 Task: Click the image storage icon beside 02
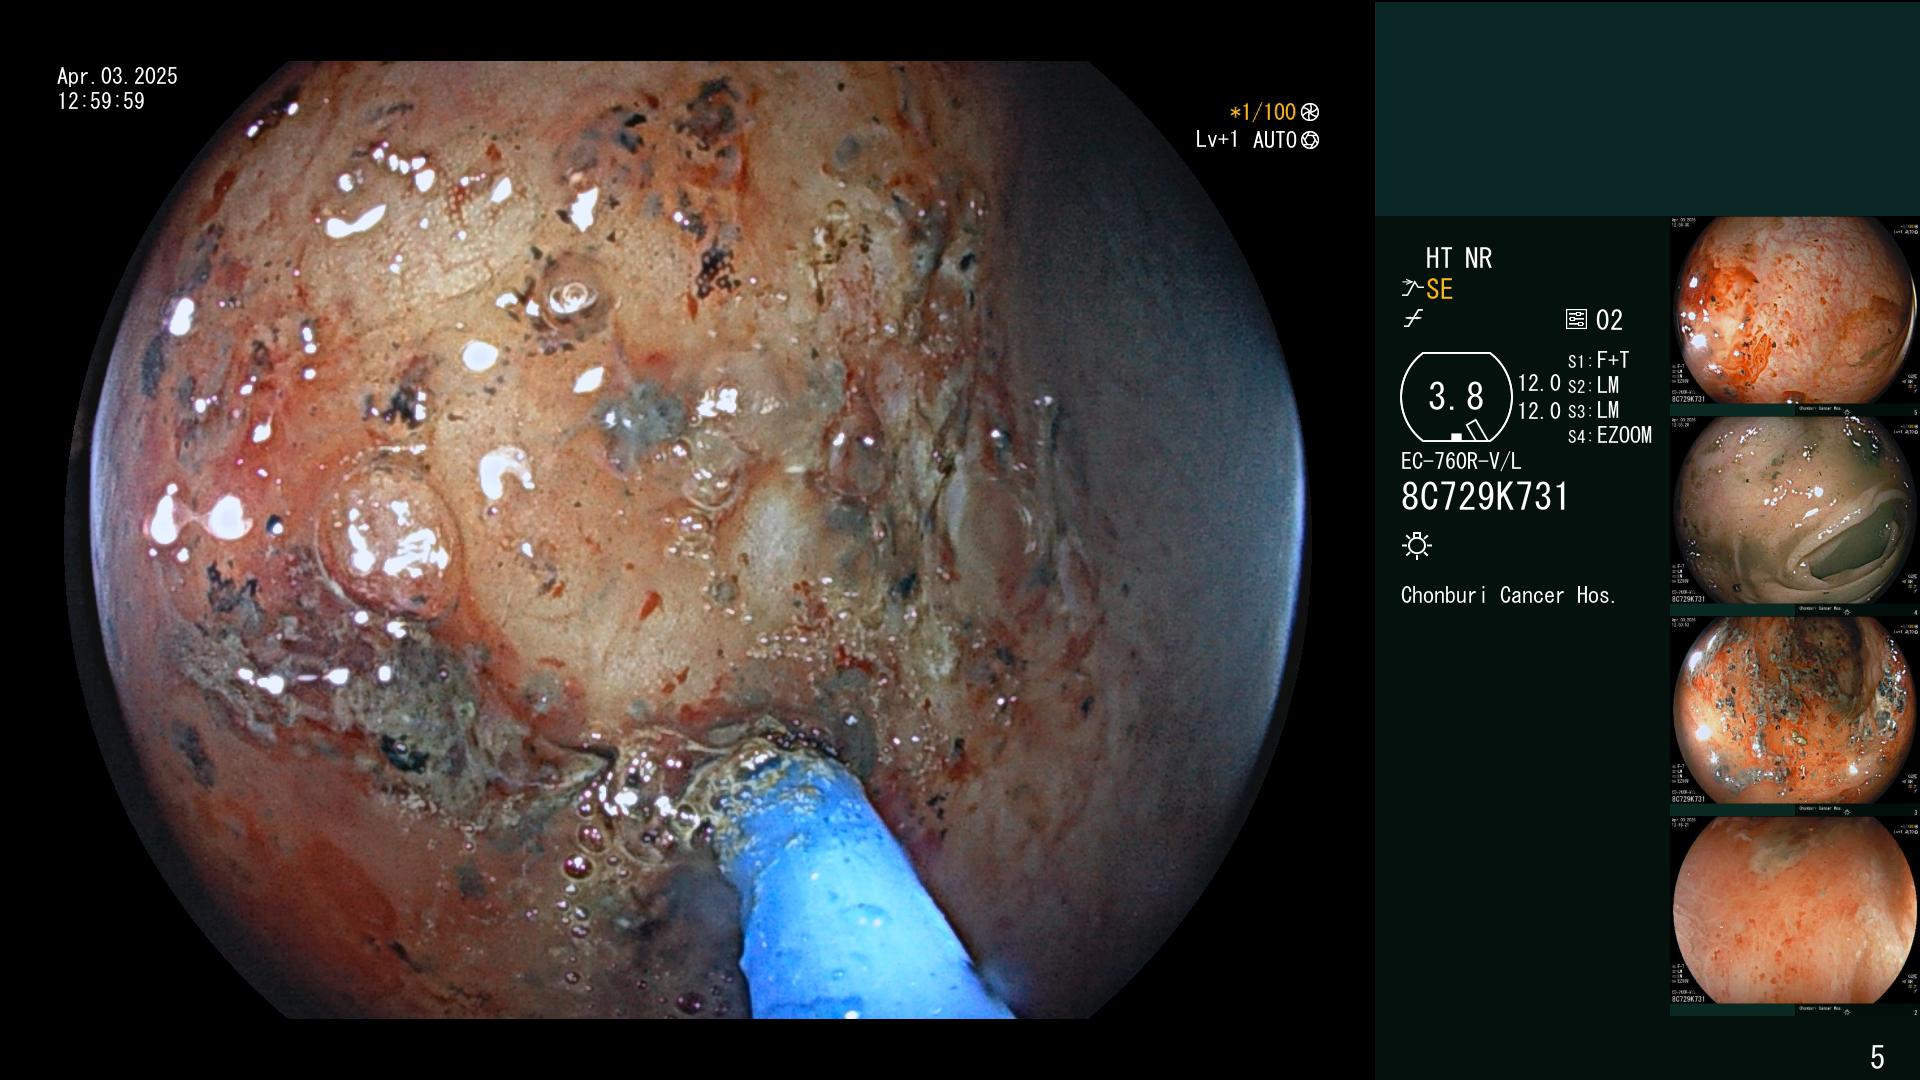coord(1576,320)
